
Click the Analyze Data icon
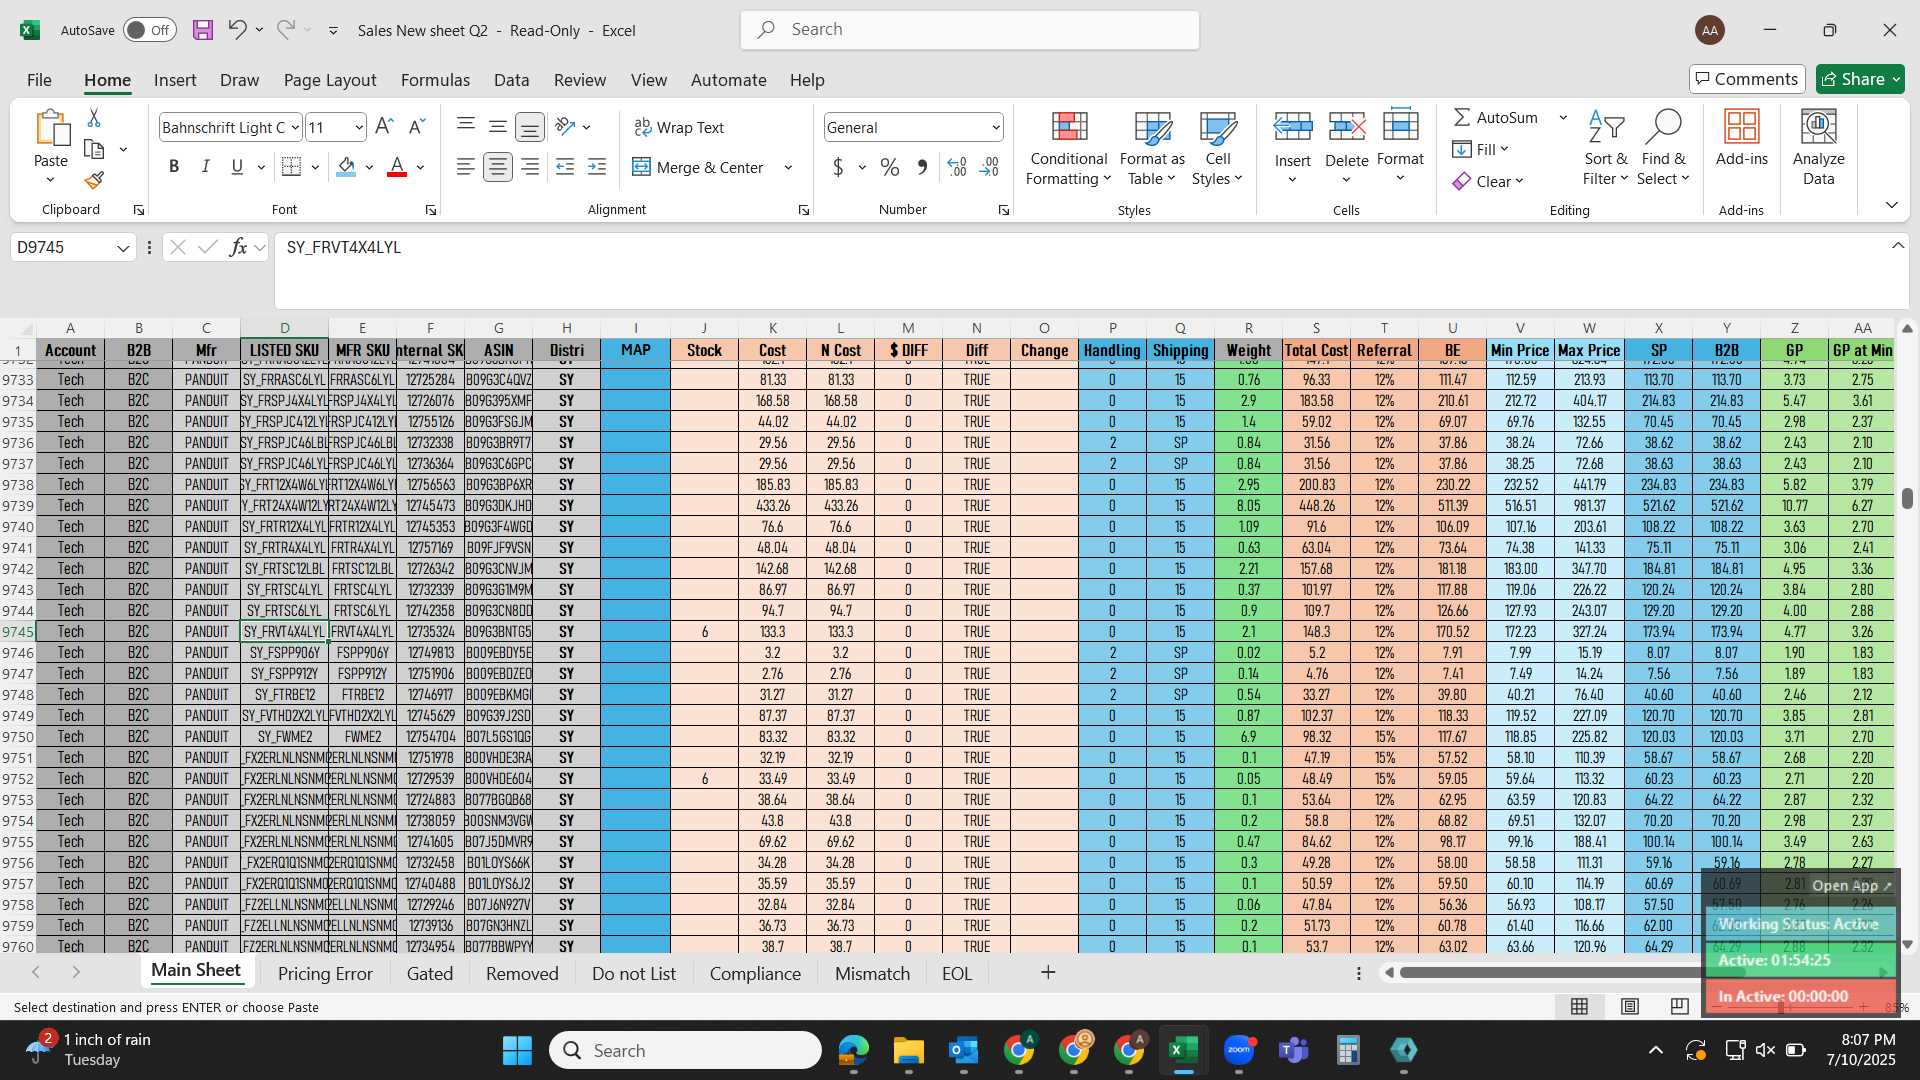coord(1818,127)
